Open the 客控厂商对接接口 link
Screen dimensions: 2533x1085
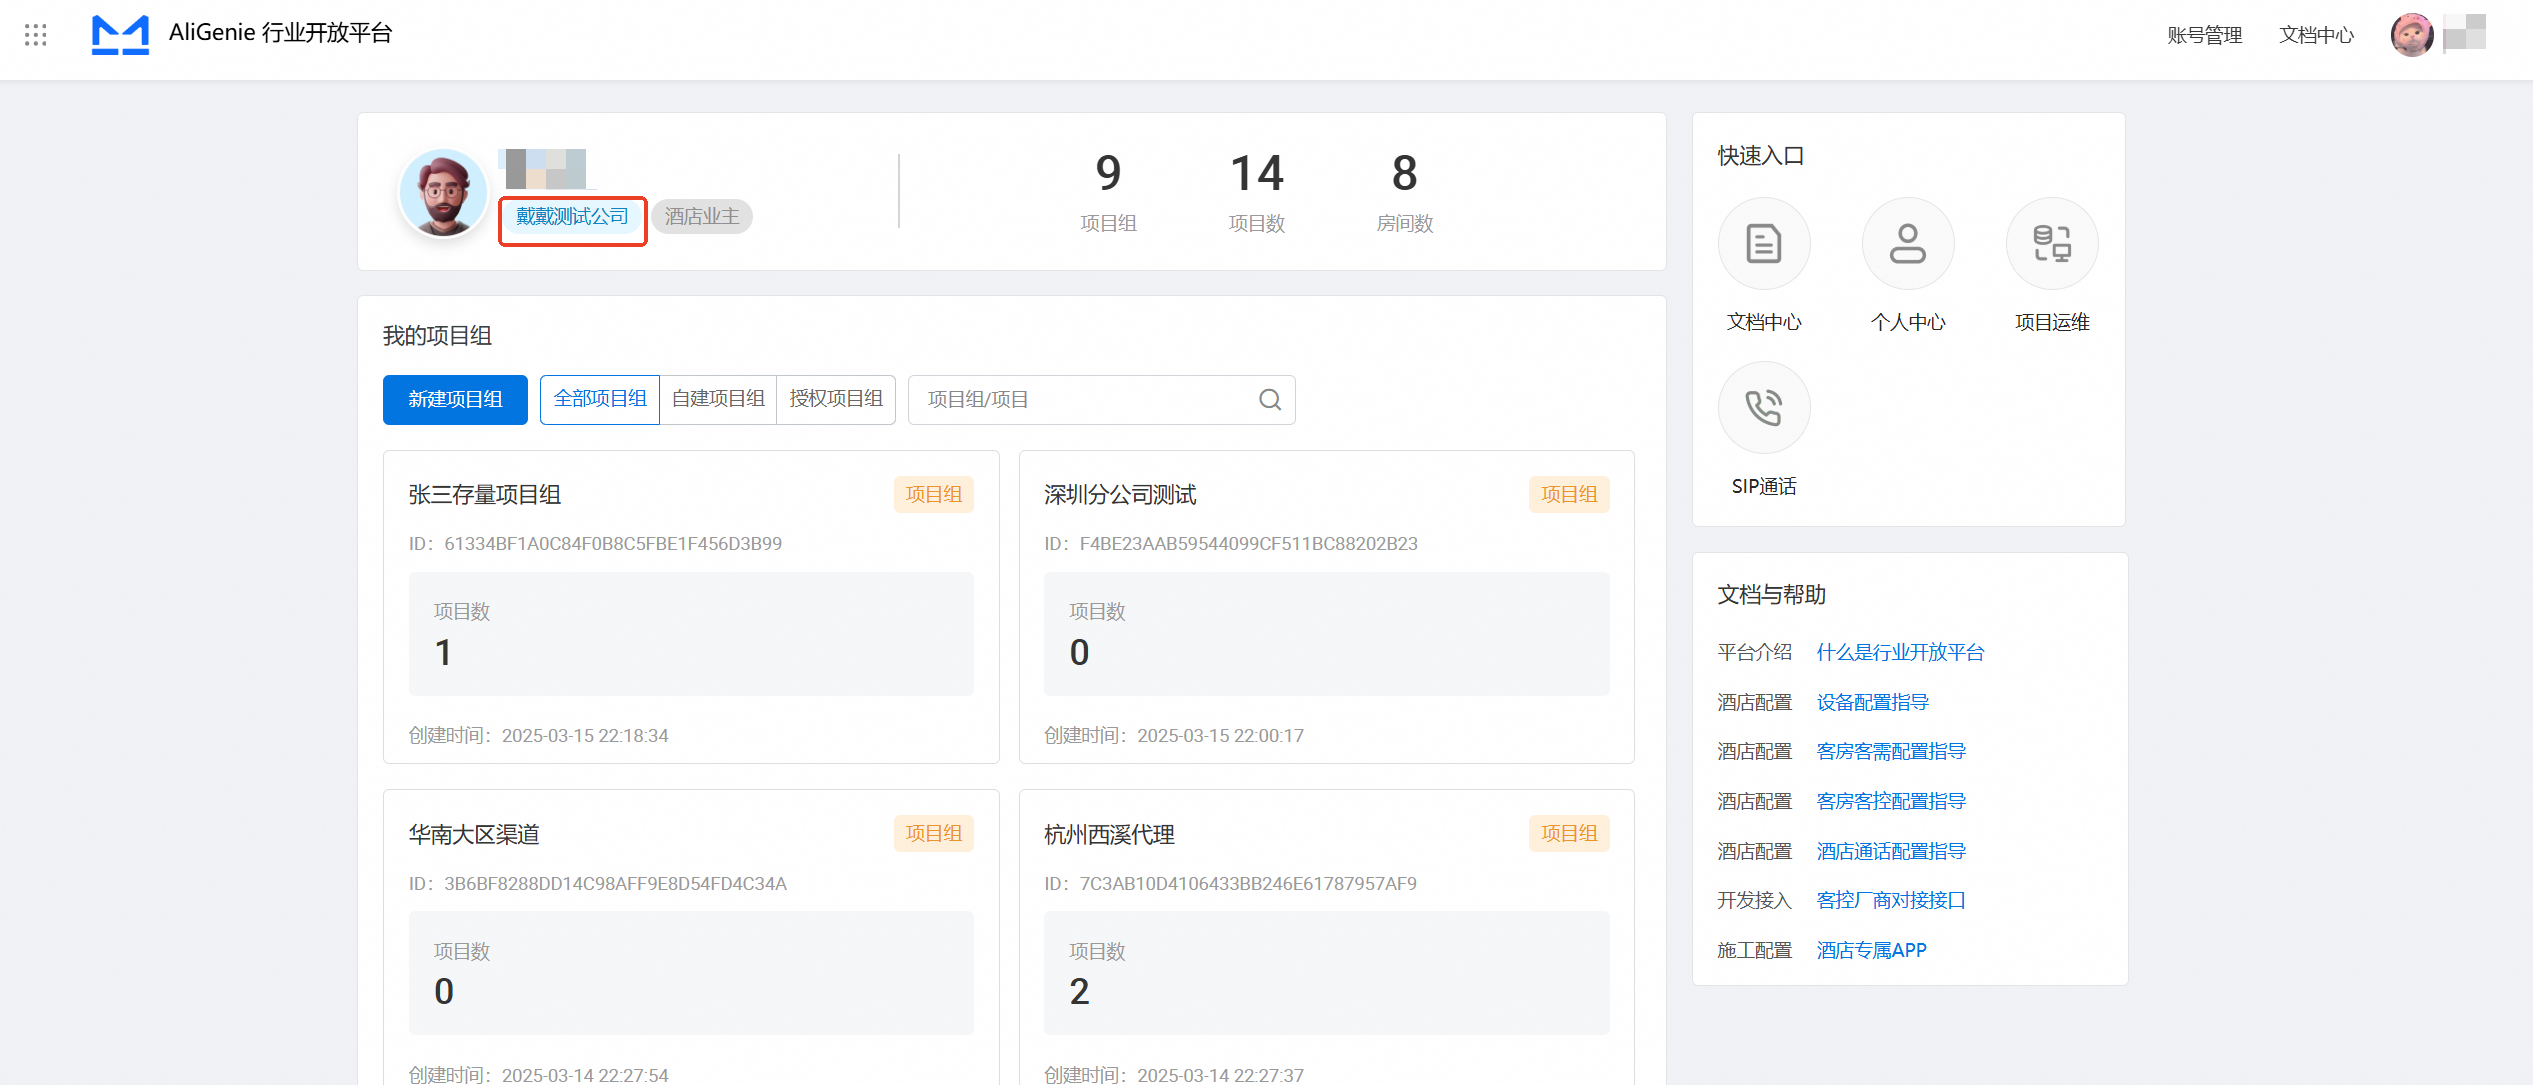pyautogui.click(x=1891, y=900)
